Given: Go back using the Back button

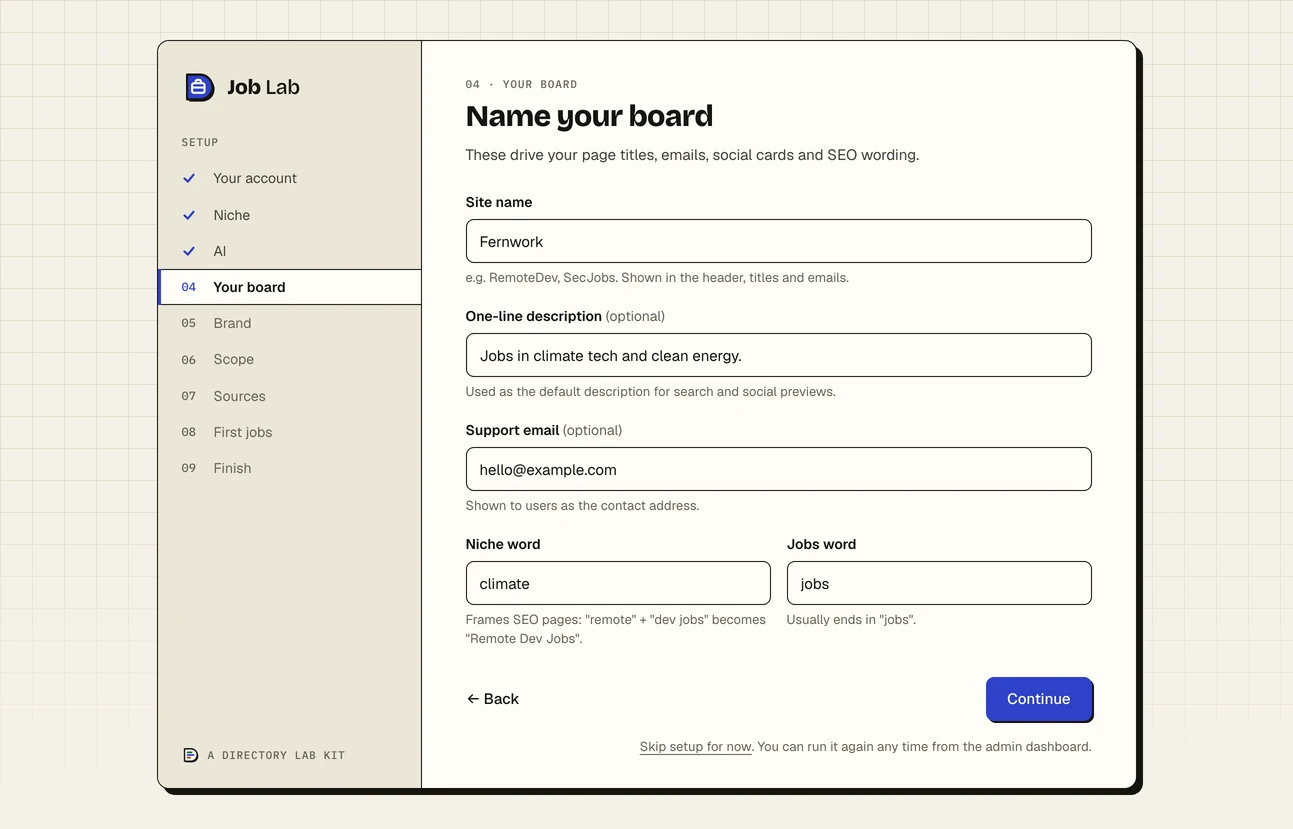Looking at the screenshot, I should point(493,699).
